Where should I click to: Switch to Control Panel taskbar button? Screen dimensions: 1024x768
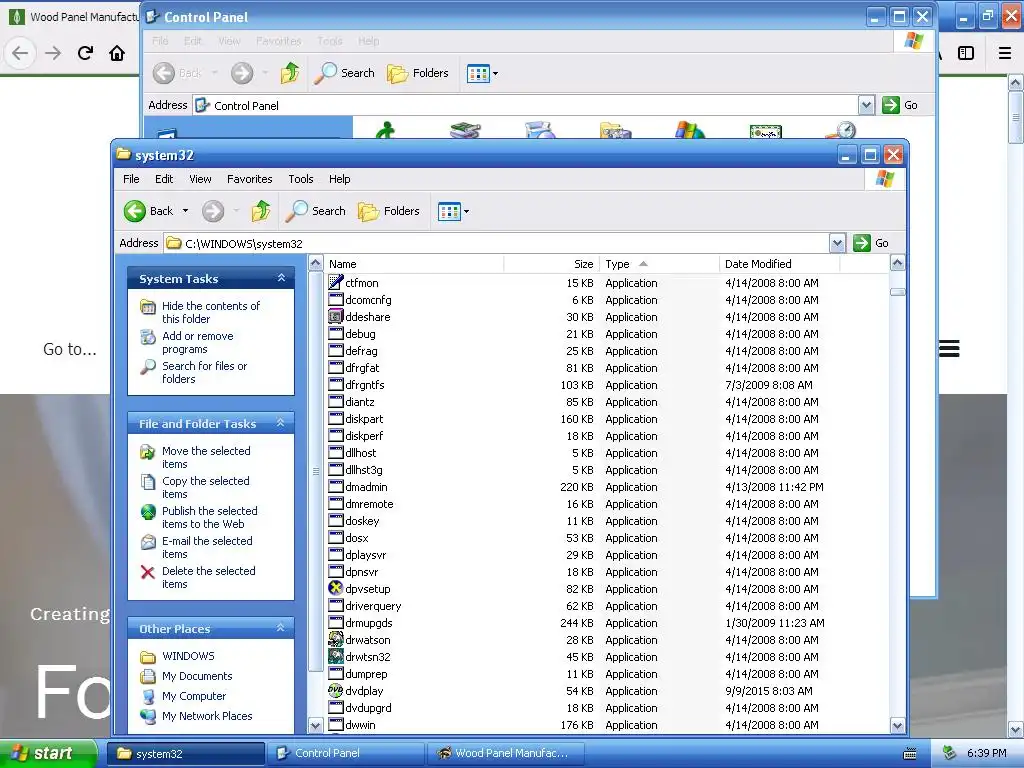tap(347, 753)
